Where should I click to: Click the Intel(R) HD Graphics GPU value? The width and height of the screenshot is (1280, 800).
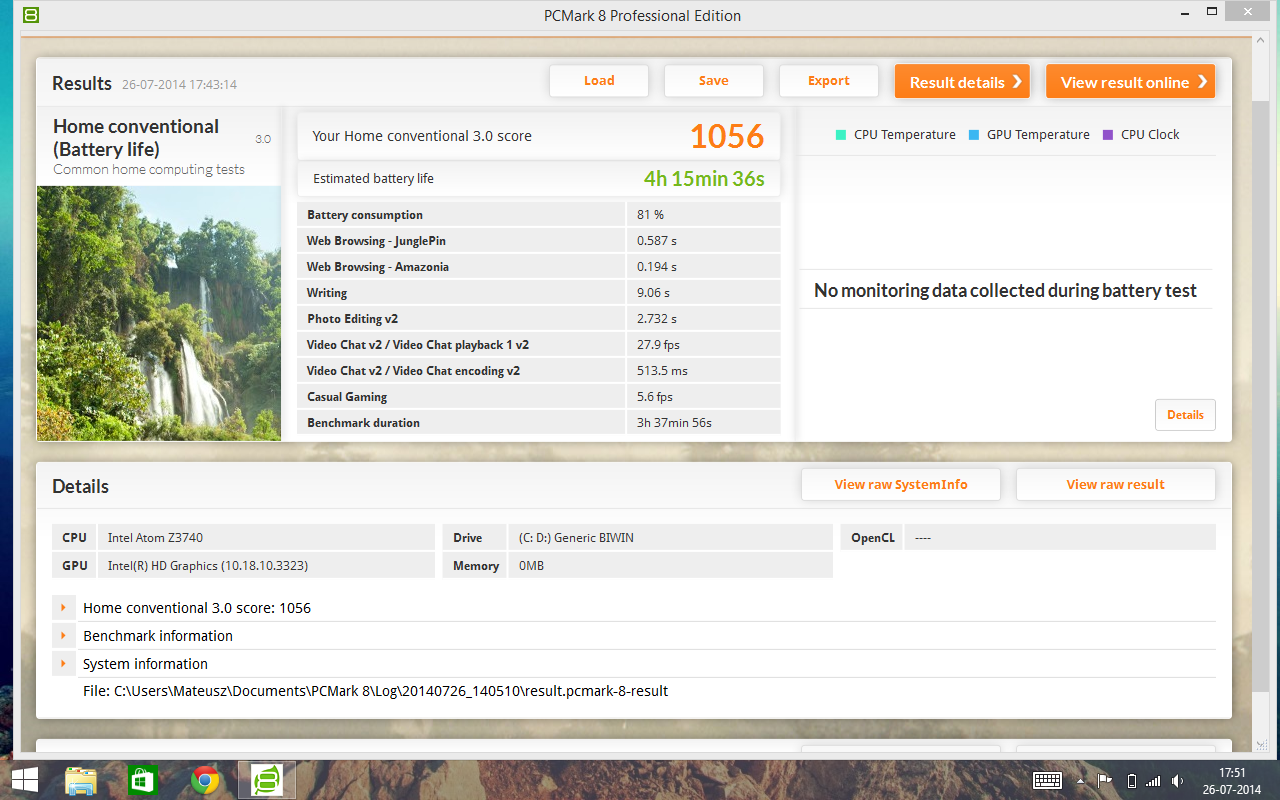tap(208, 566)
